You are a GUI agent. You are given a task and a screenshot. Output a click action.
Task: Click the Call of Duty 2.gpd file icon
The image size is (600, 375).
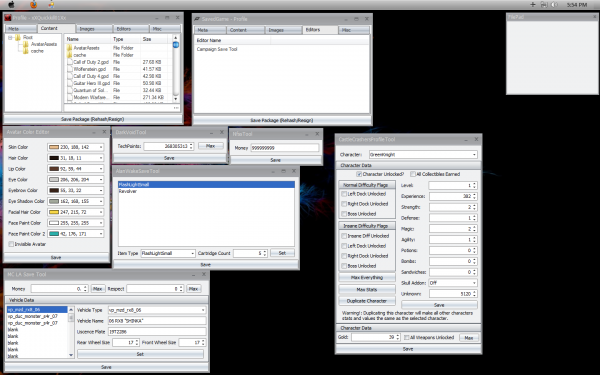70,62
